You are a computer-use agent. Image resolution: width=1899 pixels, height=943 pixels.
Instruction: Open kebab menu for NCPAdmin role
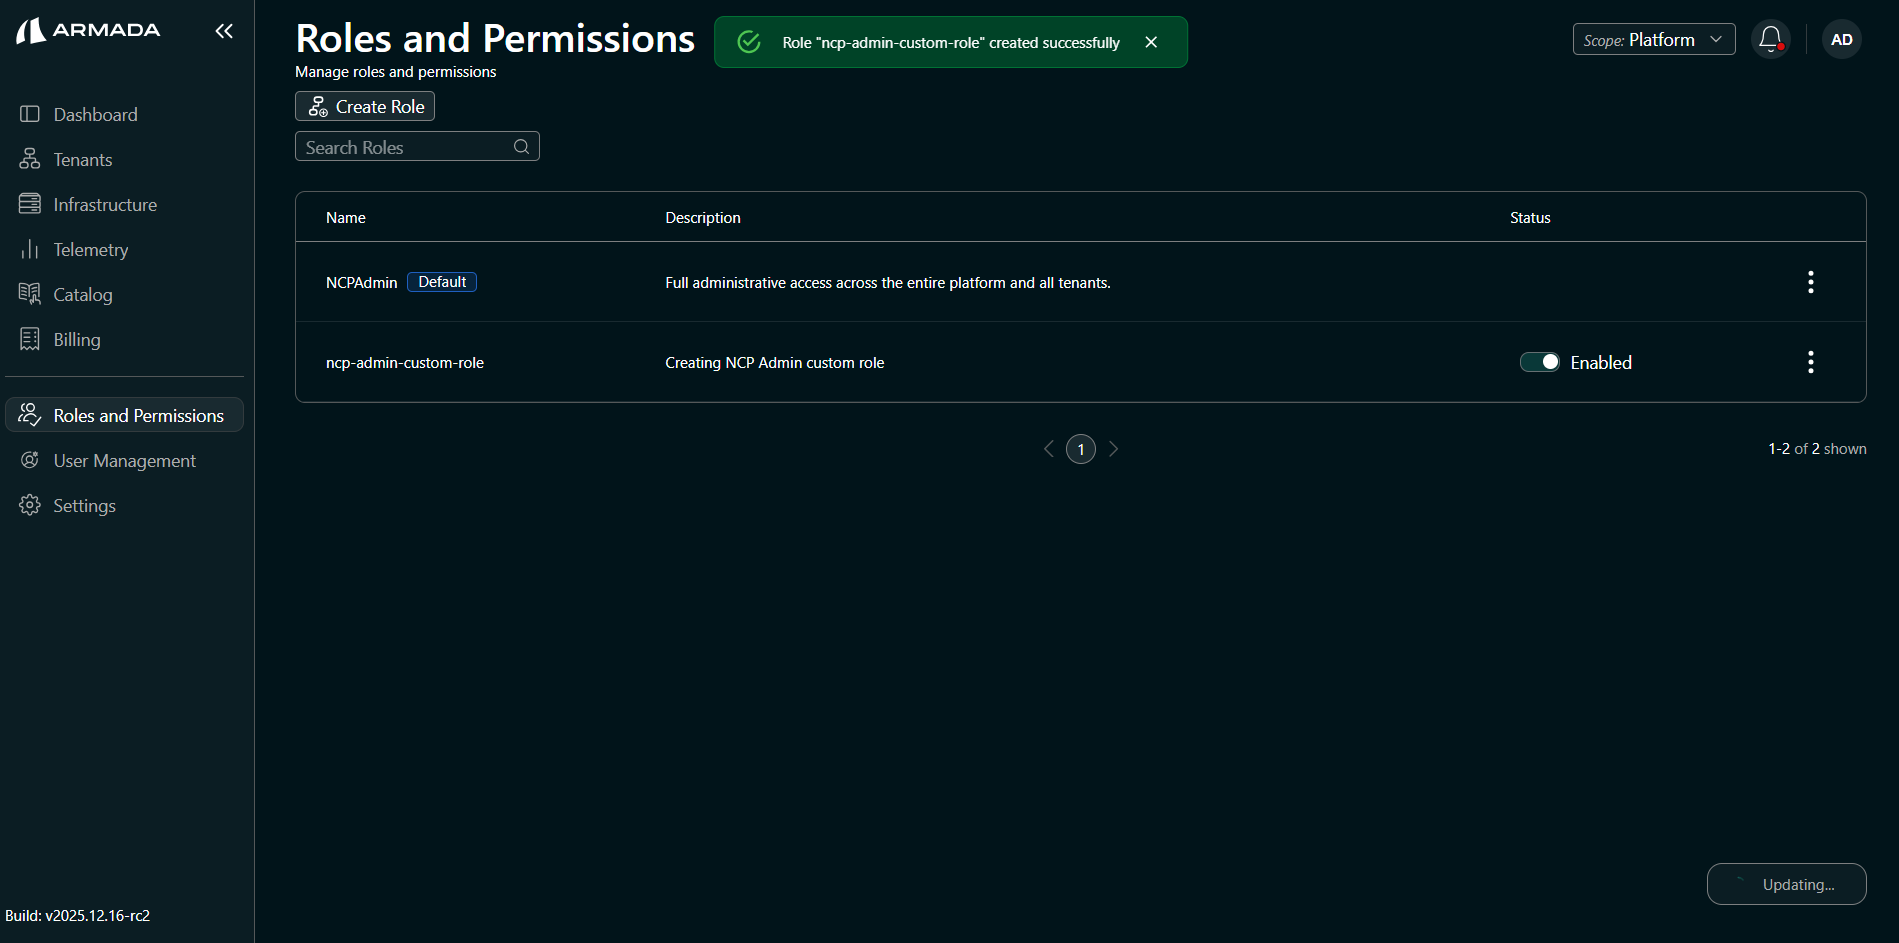pos(1810,282)
